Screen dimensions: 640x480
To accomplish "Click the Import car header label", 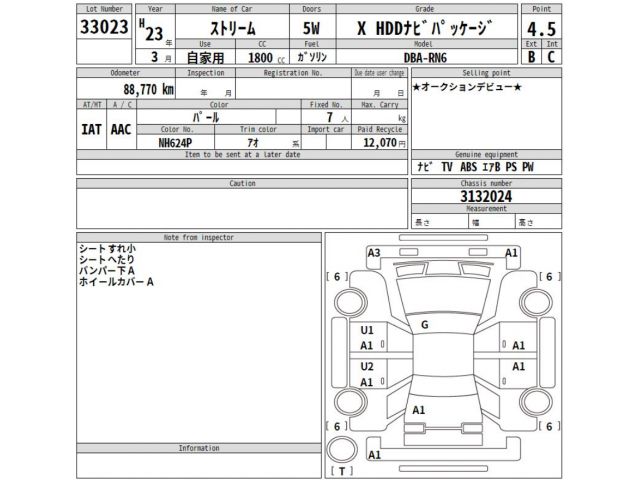I will tap(326, 129).
